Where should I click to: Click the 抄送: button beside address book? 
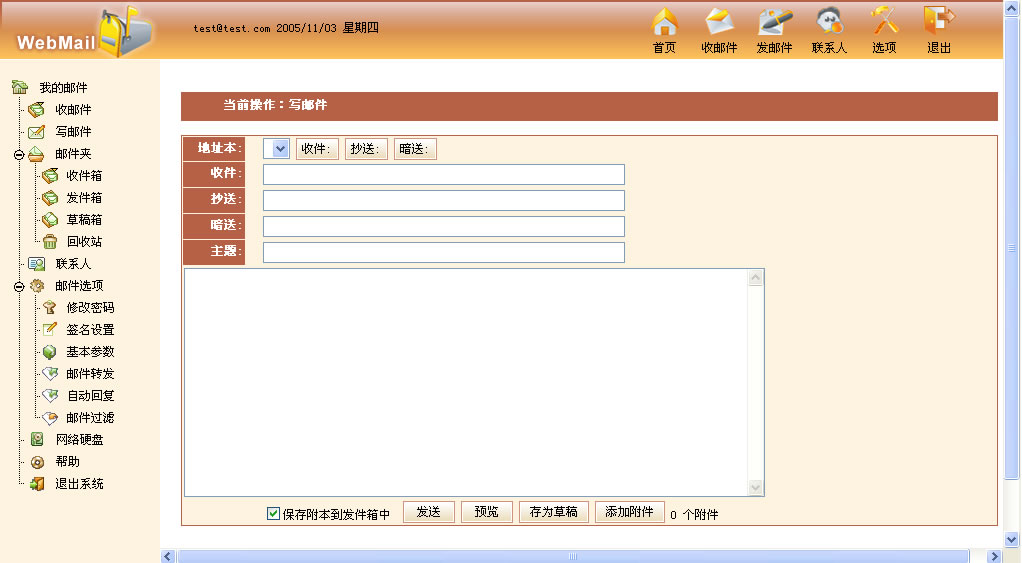[x=366, y=149]
